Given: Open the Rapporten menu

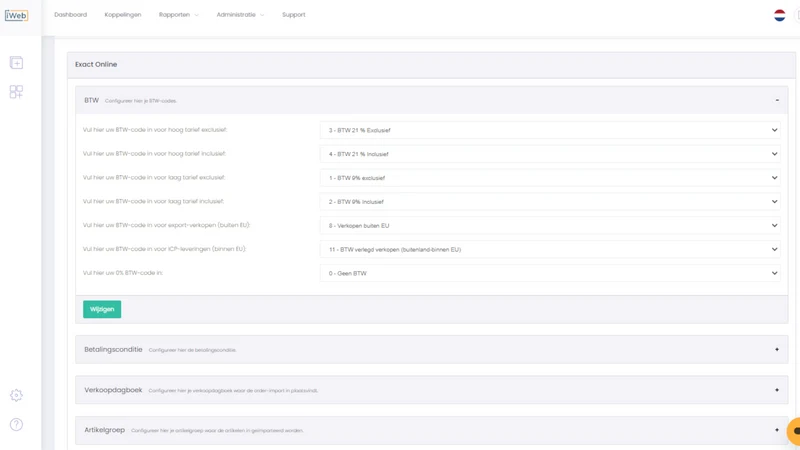Looking at the screenshot, I should click(179, 15).
